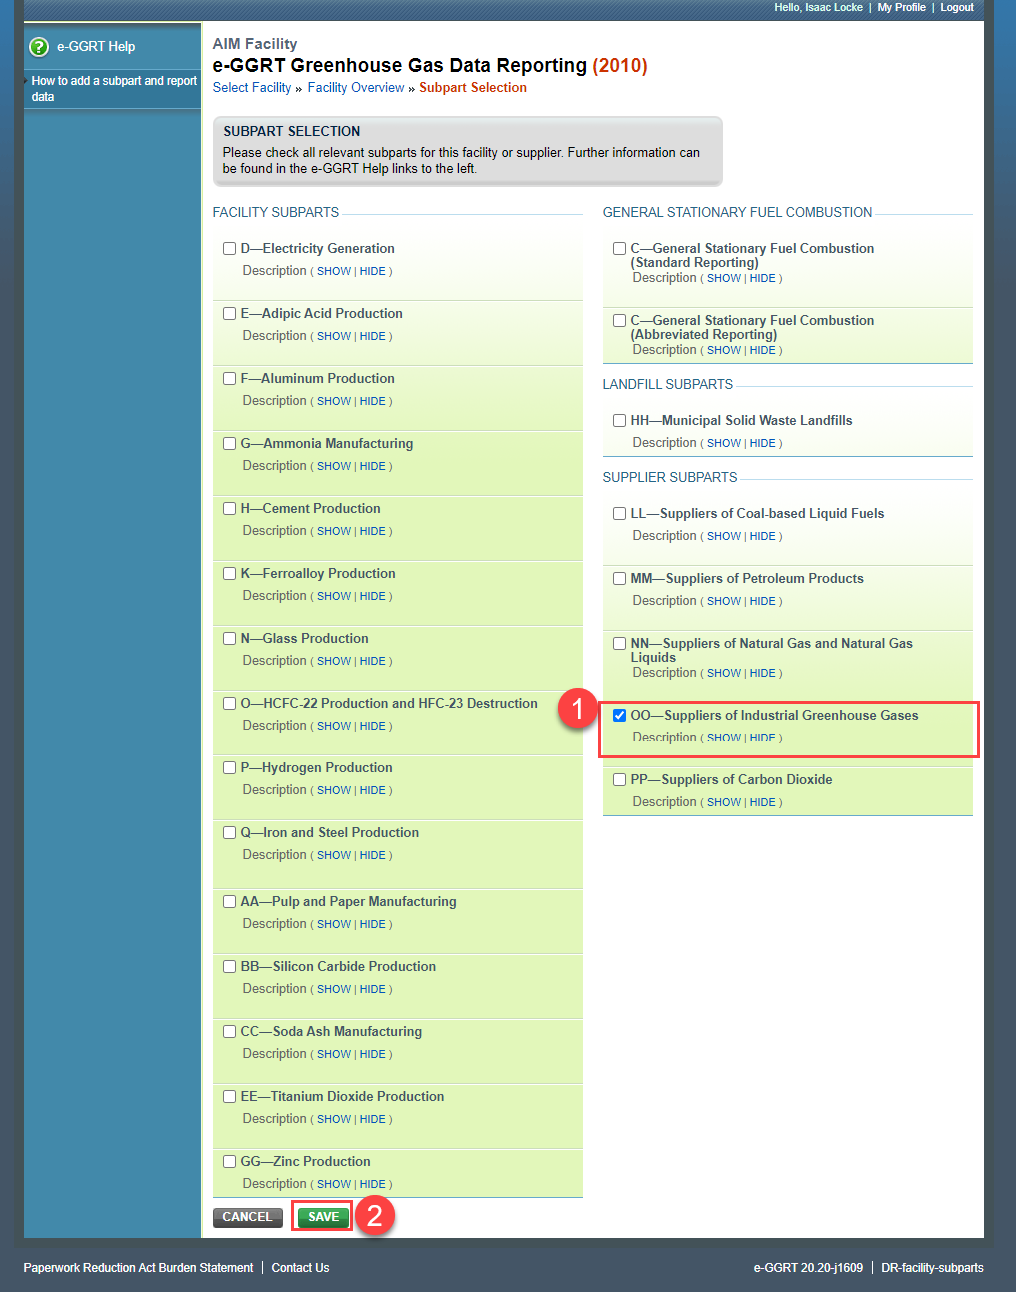Show the description for GG—Zinc Production
This screenshot has height=1292, width=1016.
point(333,1183)
